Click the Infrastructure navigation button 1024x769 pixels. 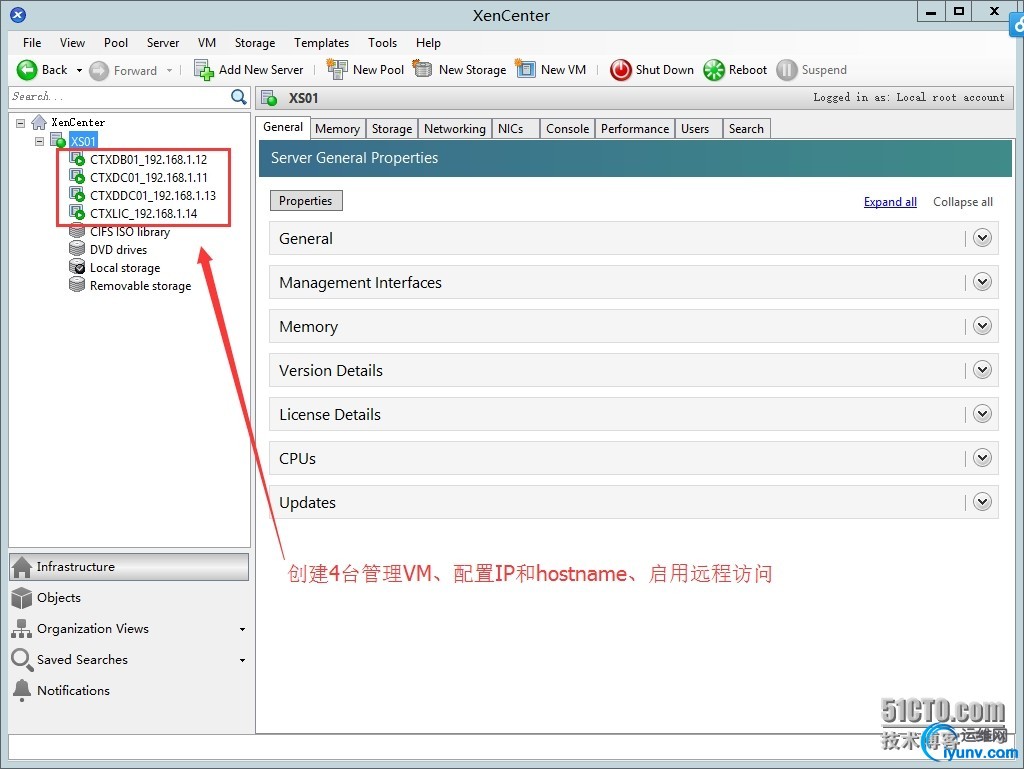[x=129, y=567]
